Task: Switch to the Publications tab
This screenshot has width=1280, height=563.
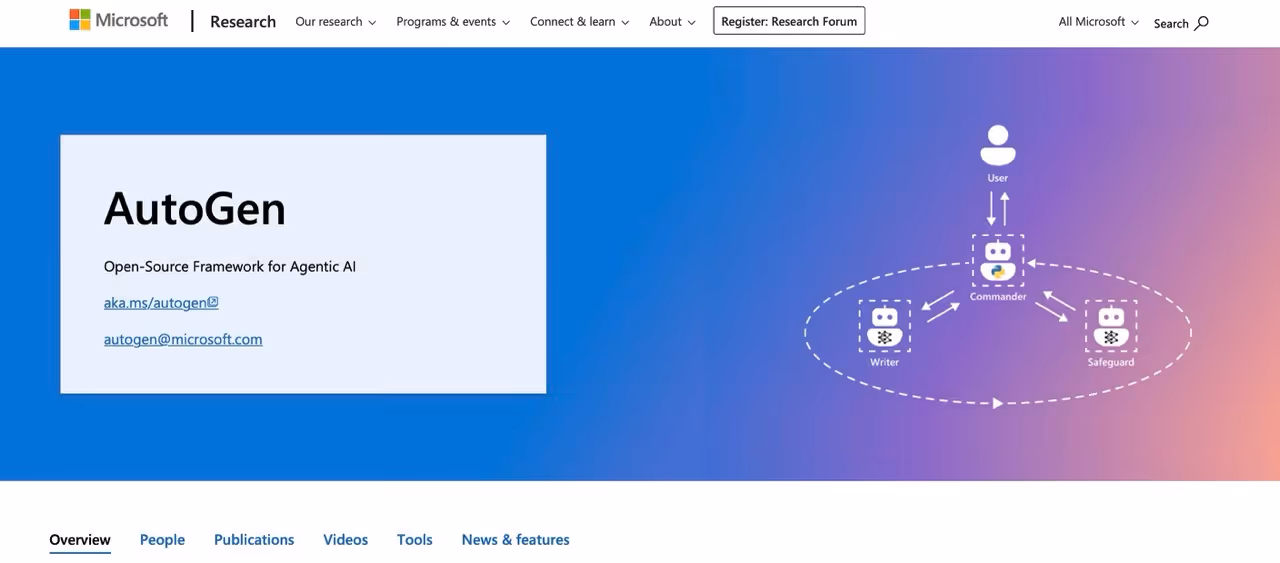Action: click(x=254, y=540)
